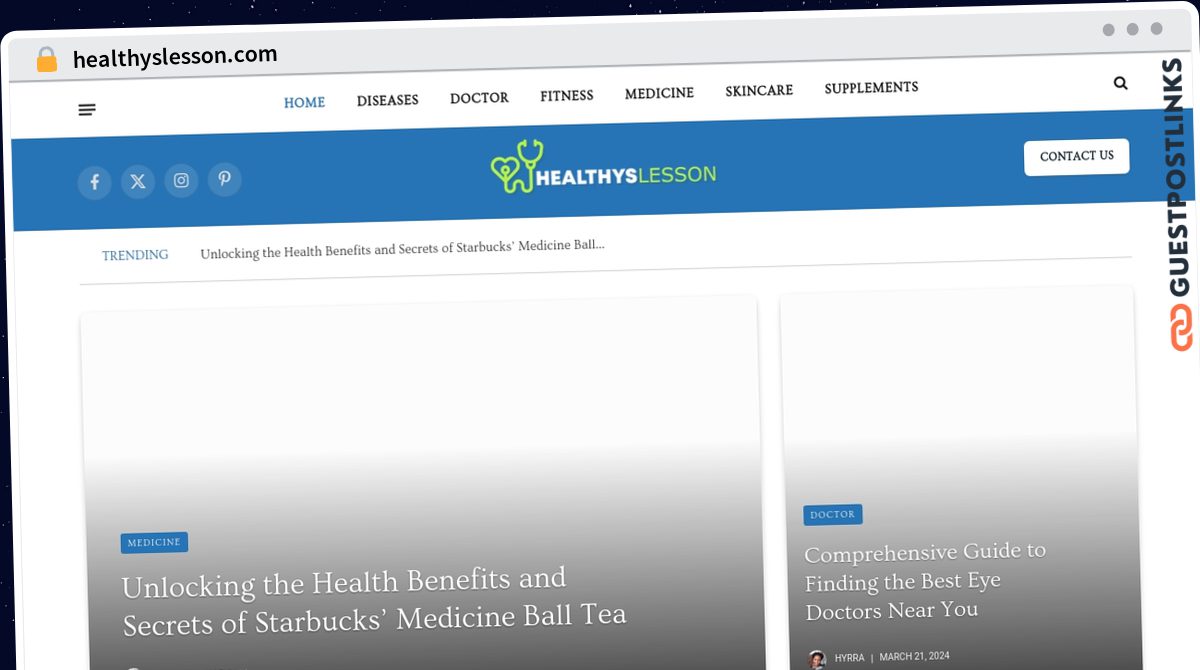Open the Fitness menu item
The image size is (1200, 670).
click(x=567, y=96)
